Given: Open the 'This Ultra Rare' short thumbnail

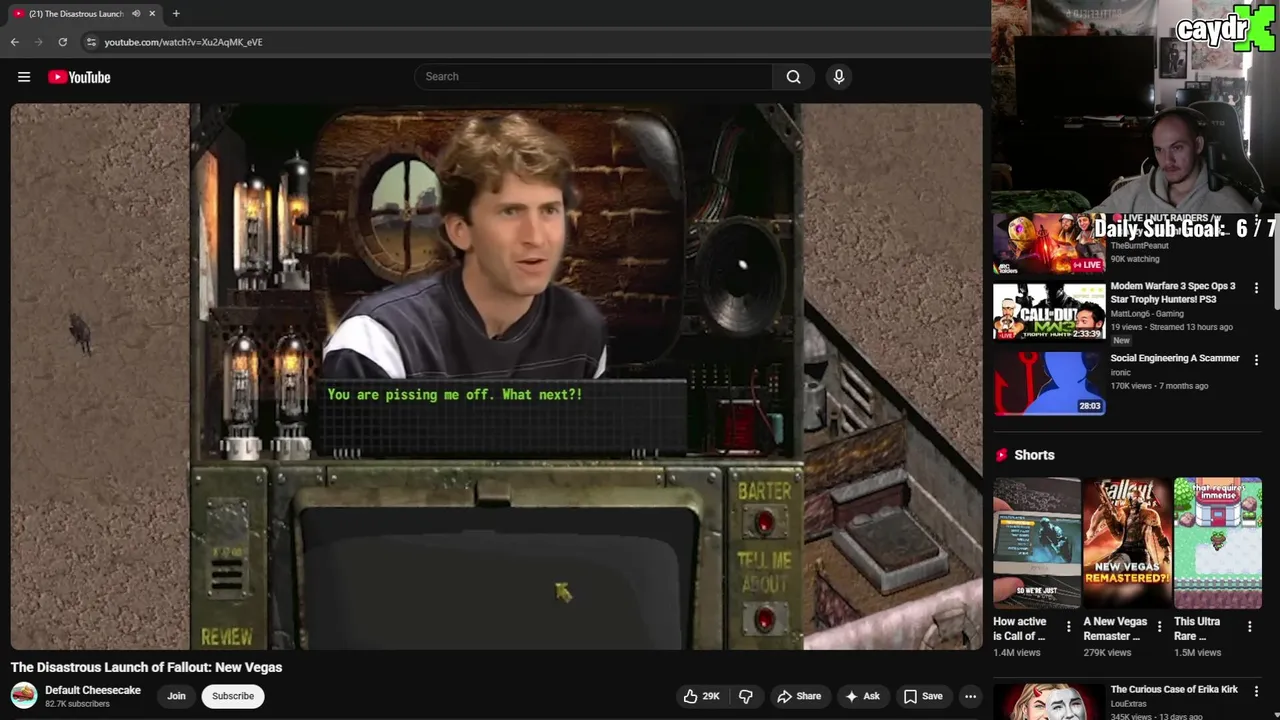Looking at the screenshot, I should [1218, 543].
